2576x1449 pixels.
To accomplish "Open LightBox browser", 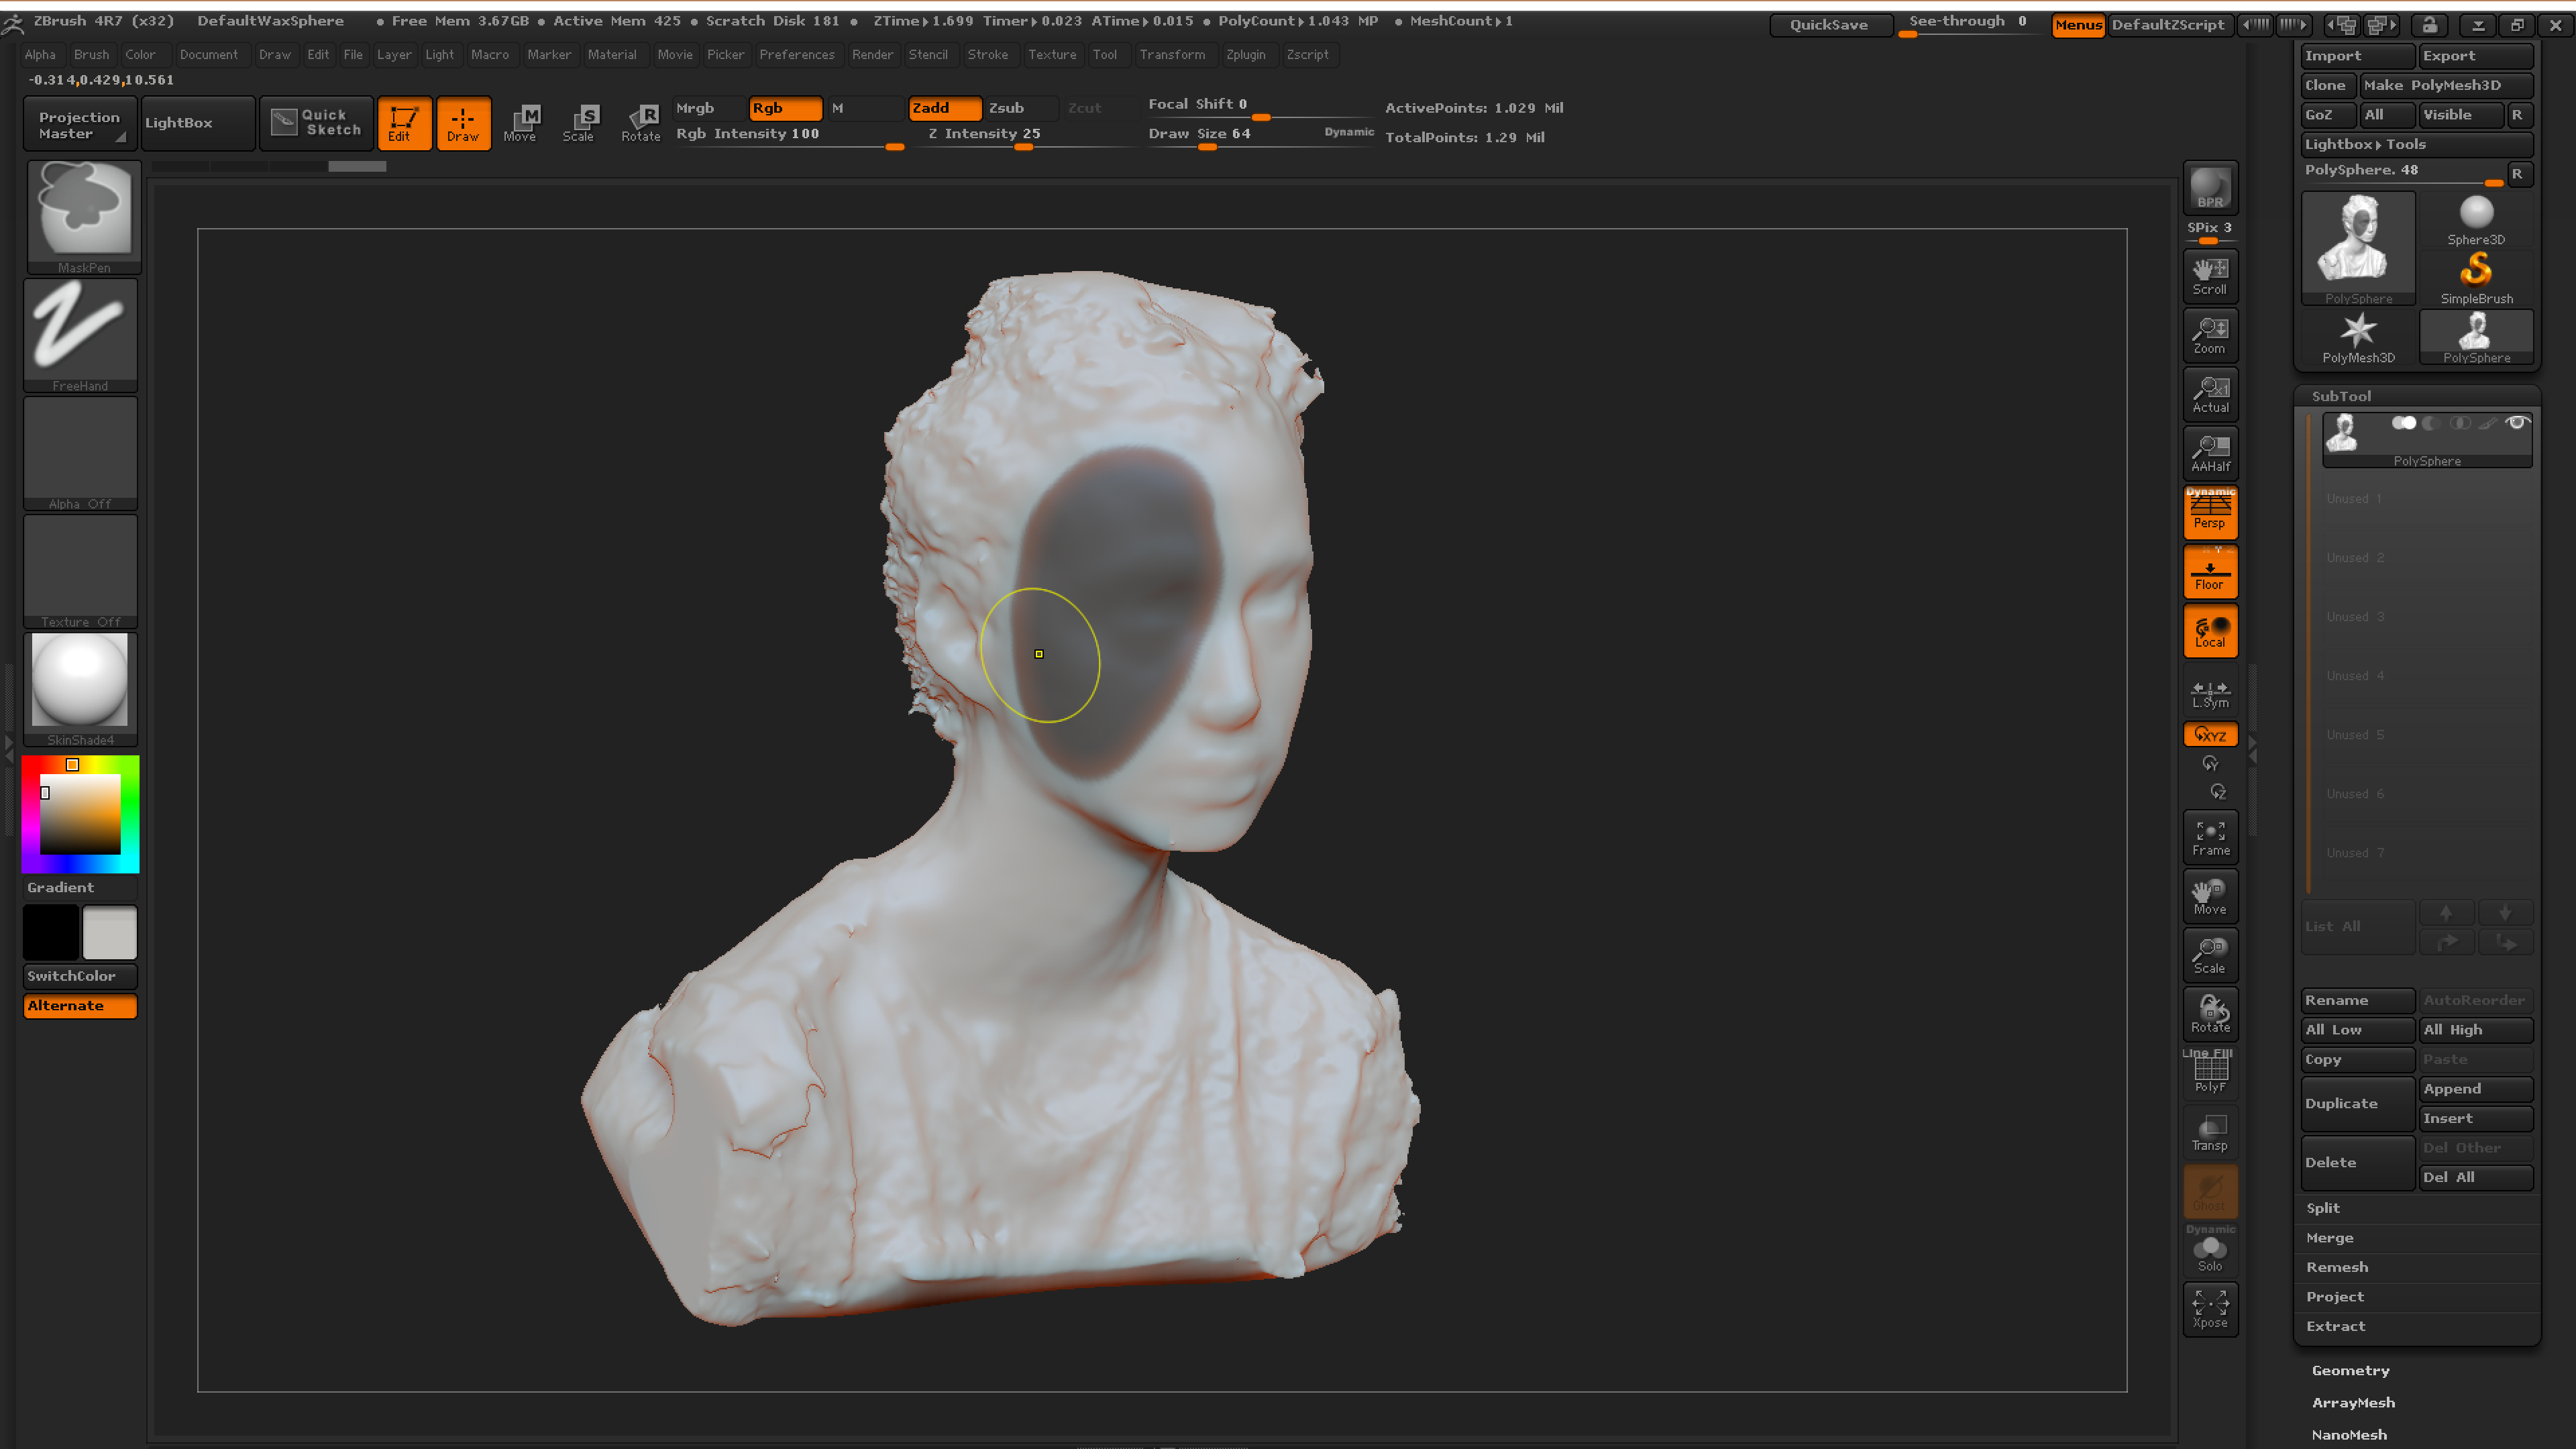I will click(x=197, y=123).
